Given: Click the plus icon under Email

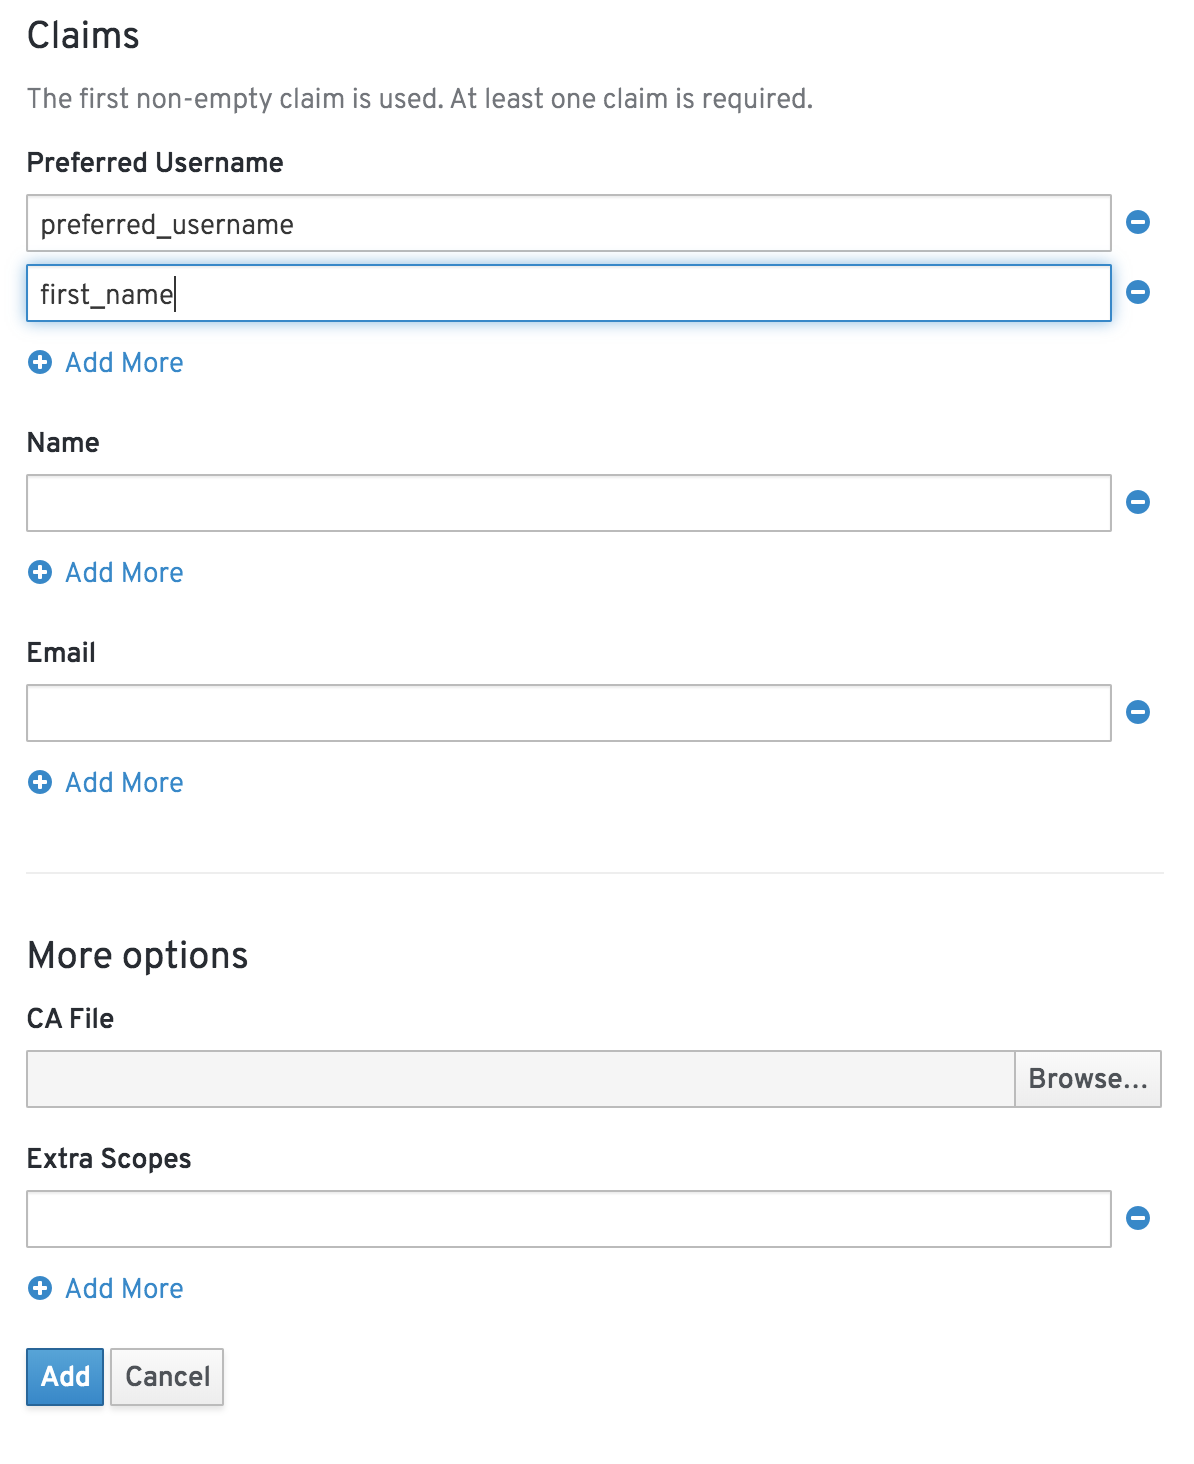Looking at the screenshot, I should click(x=39, y=782).
